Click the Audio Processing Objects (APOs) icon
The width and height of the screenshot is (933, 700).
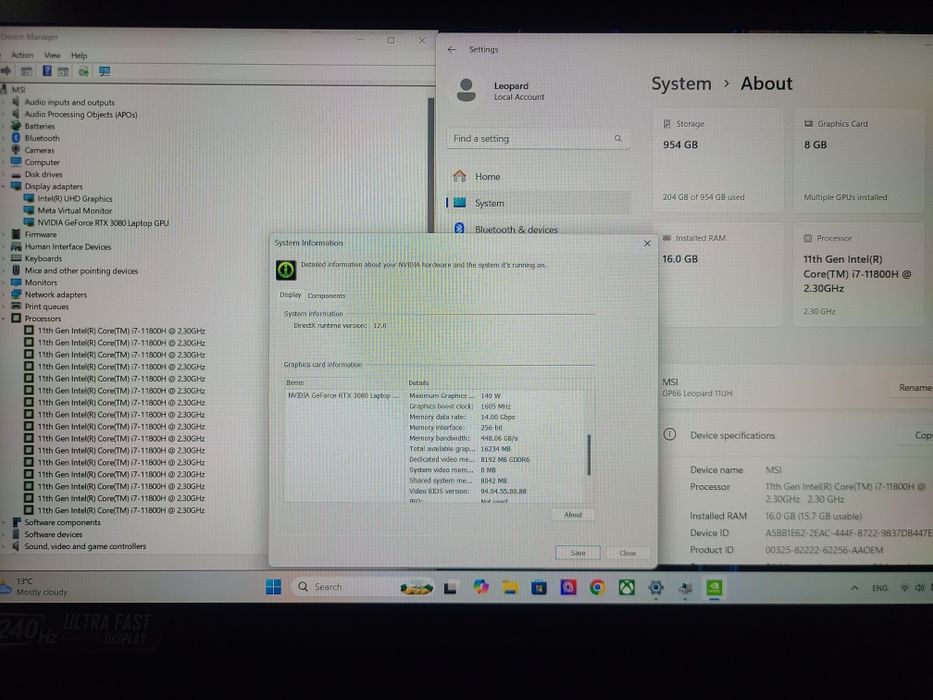[16, 114]
